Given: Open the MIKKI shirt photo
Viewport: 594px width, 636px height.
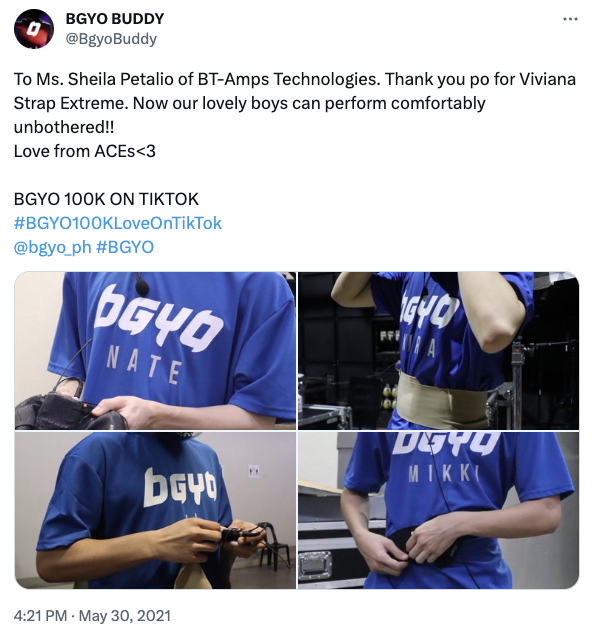Looking at the screenshot, I should 439,510.
